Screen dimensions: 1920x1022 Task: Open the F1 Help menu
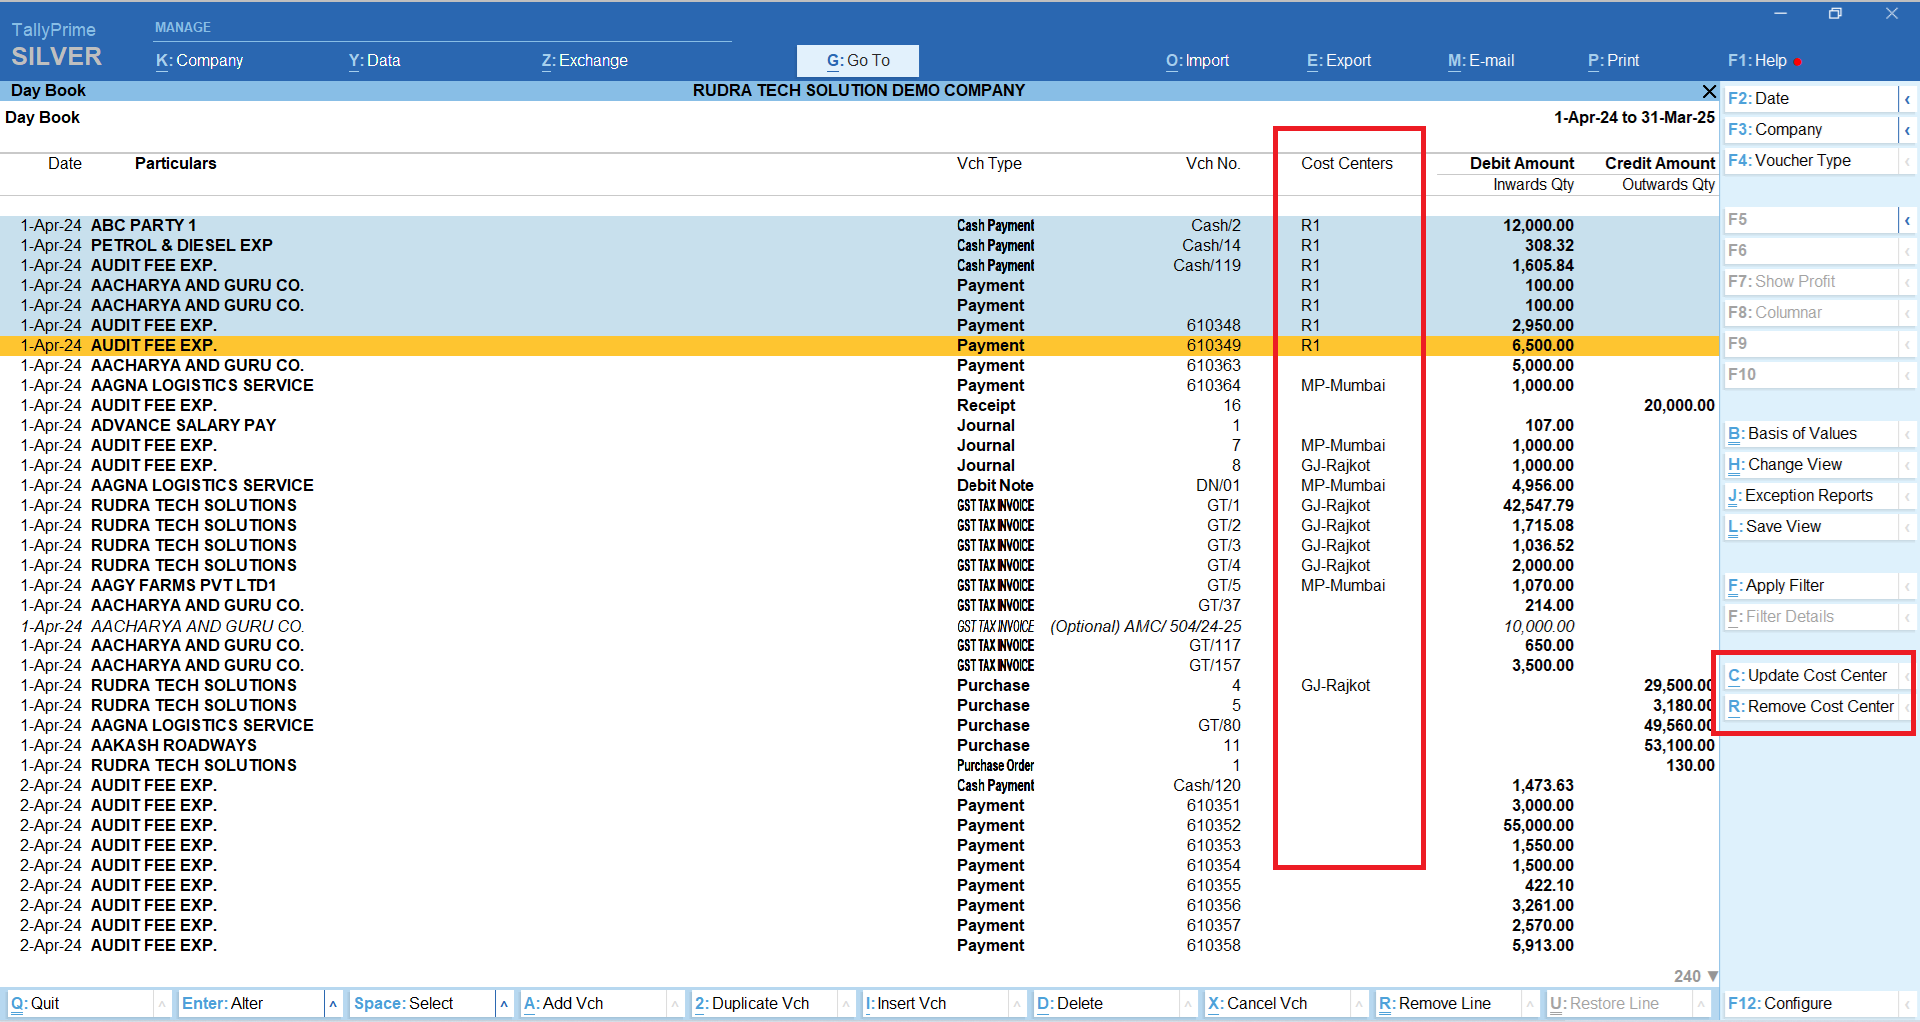tap(1757, 61)
